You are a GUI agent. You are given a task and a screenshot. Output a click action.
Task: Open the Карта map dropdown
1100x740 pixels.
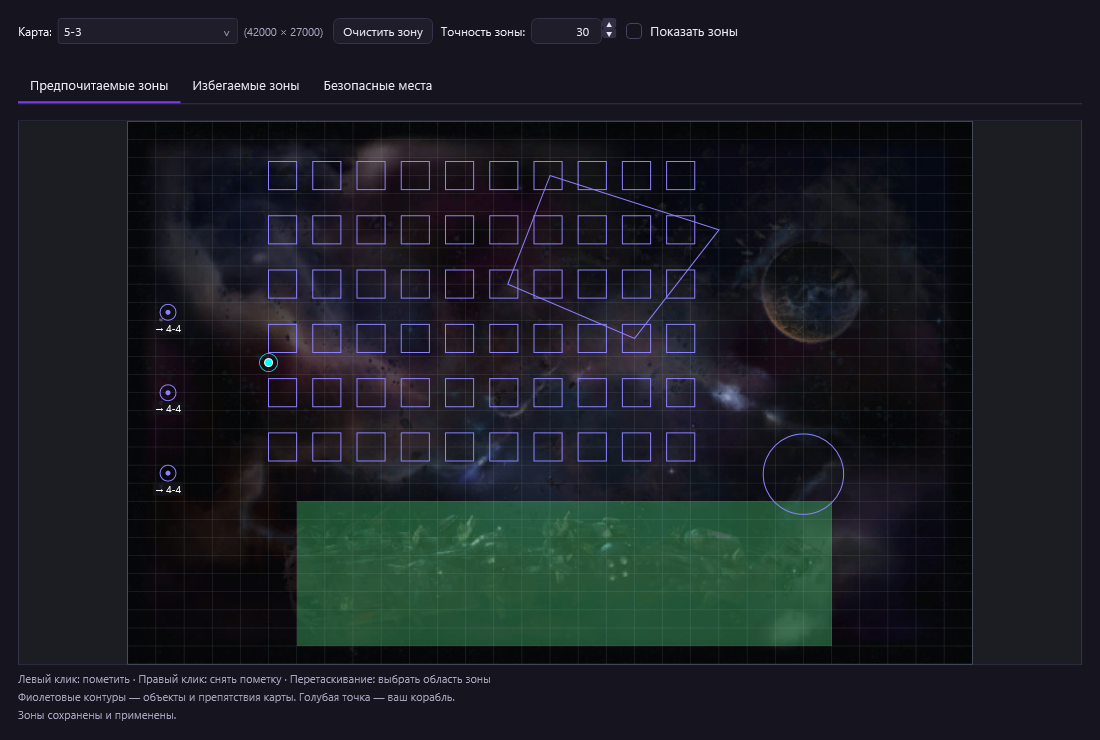coord(147,32)
